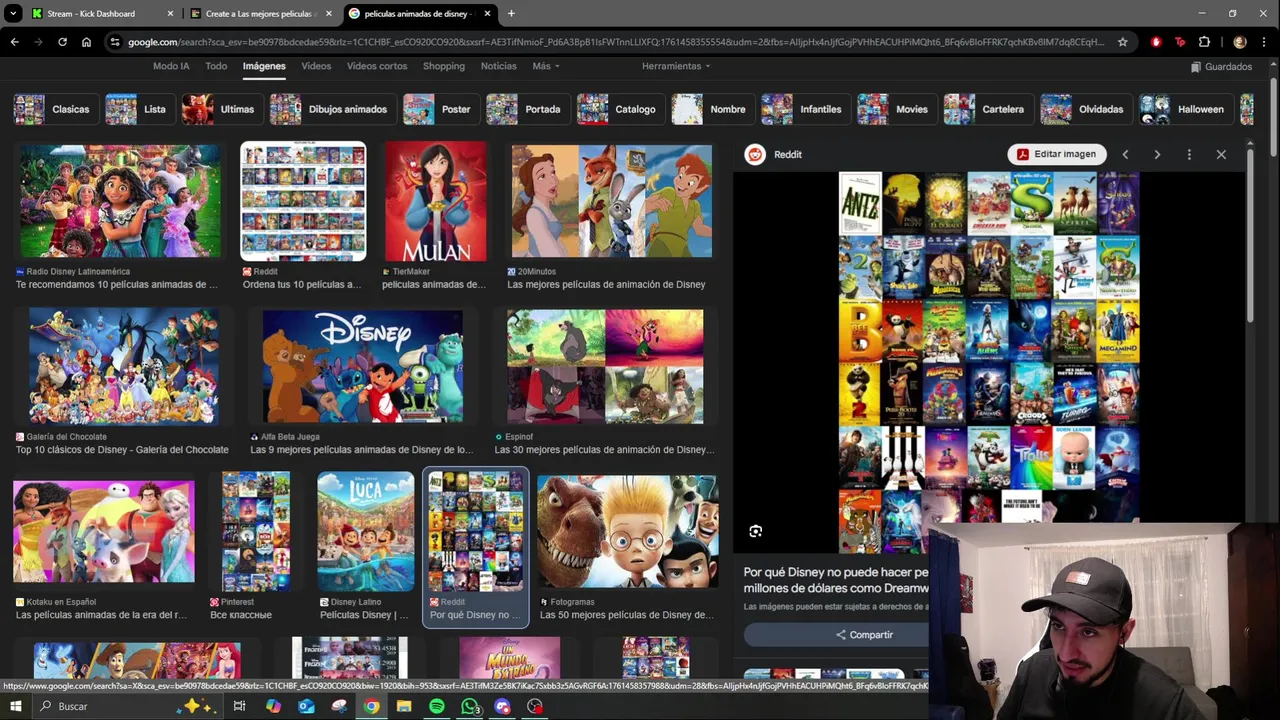
Task: Switch to the Noticias tab
Action: 499,66
